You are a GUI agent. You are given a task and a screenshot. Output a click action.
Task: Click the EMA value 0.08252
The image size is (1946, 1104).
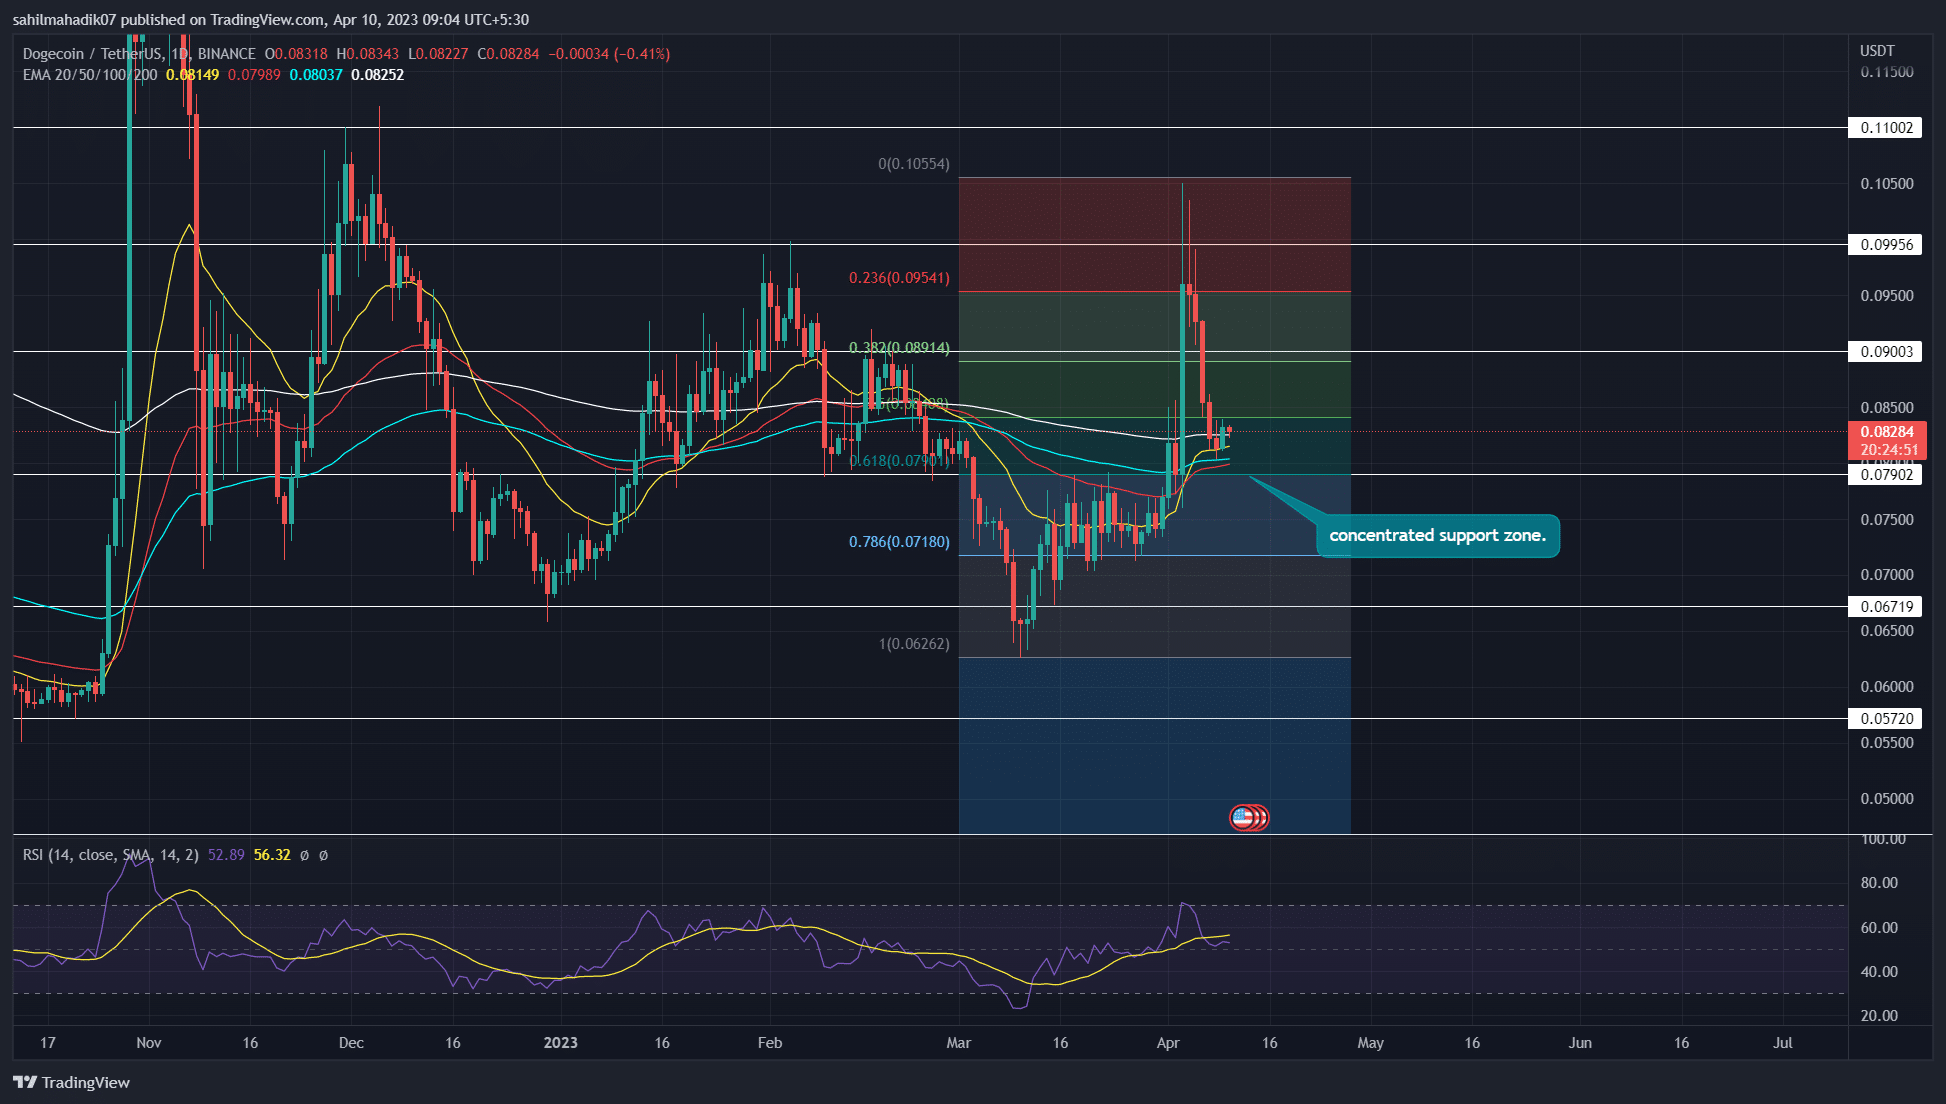point(378,75)
